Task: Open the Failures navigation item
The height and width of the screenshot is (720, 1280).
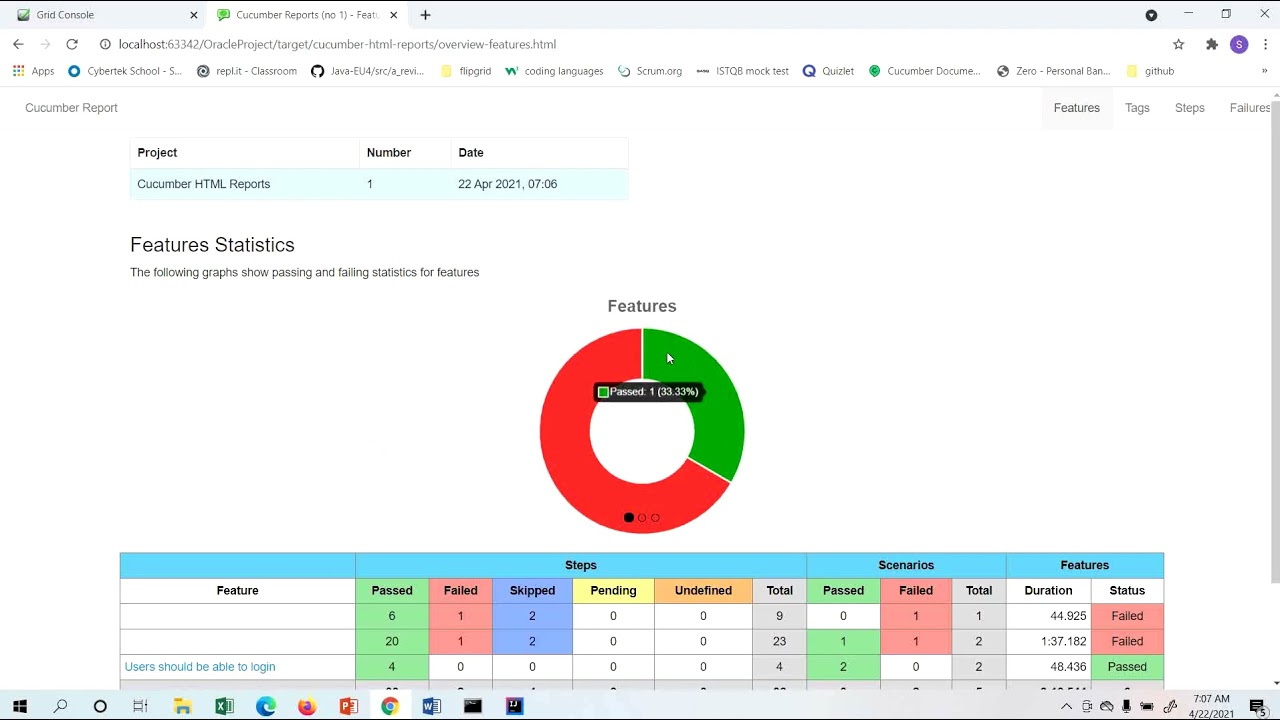Action: [1249, 108]
